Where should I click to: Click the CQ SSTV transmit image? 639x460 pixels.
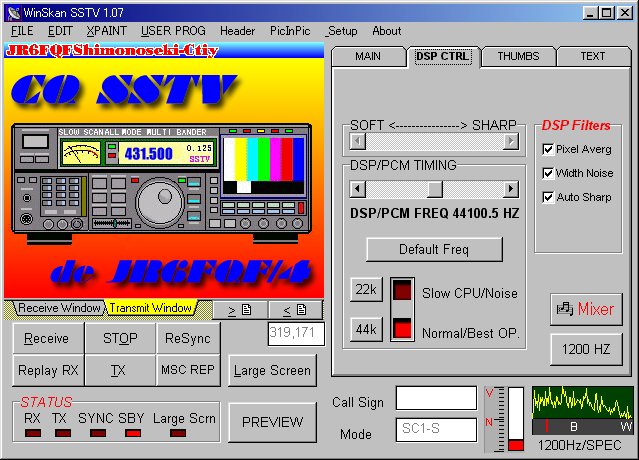click(x=164, y=171)
